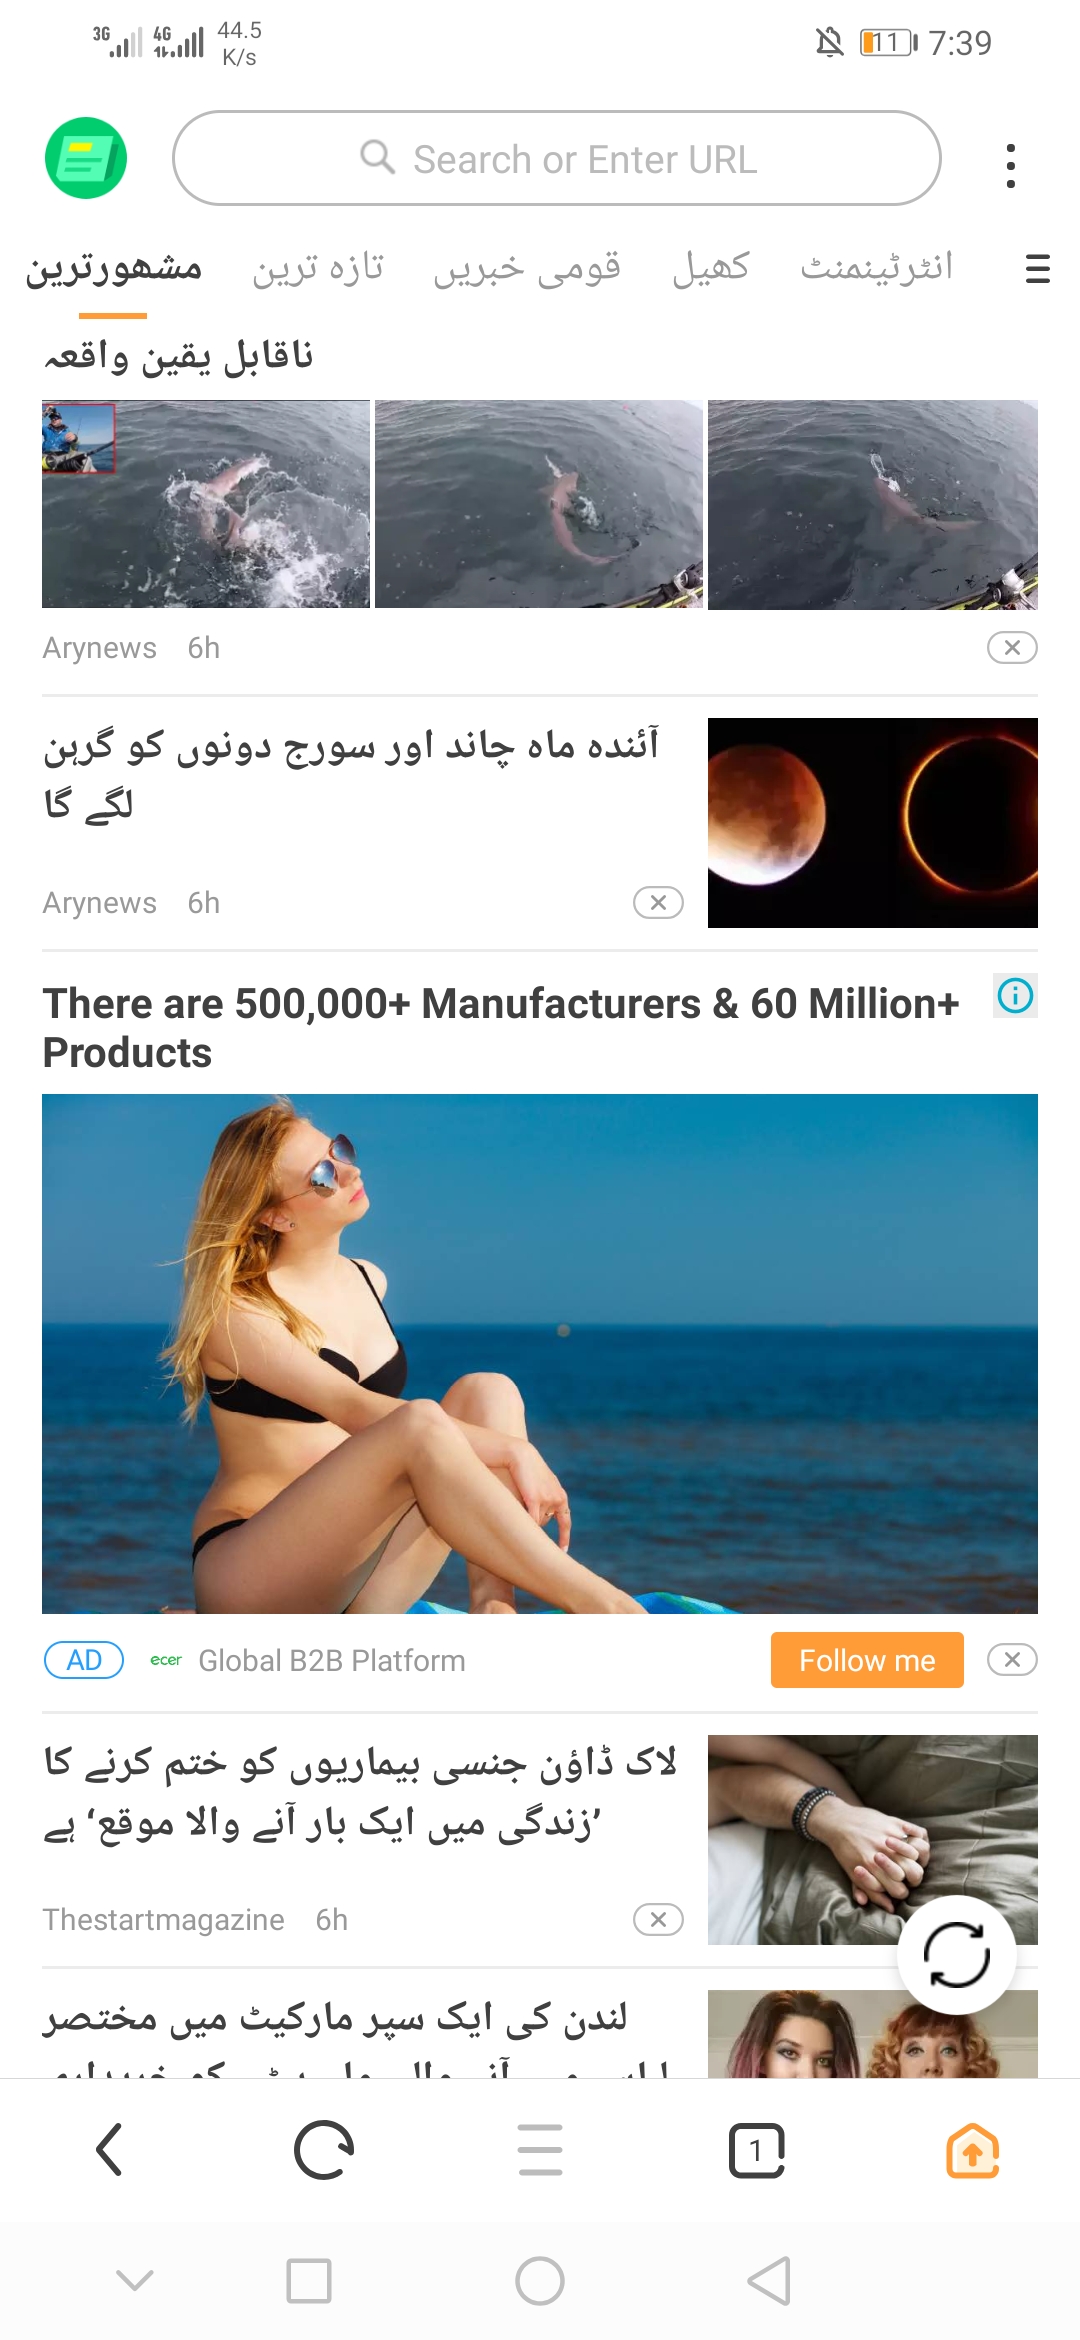Open the green news app logo
Viewport: 1080px width, 2340px height.
86,158
